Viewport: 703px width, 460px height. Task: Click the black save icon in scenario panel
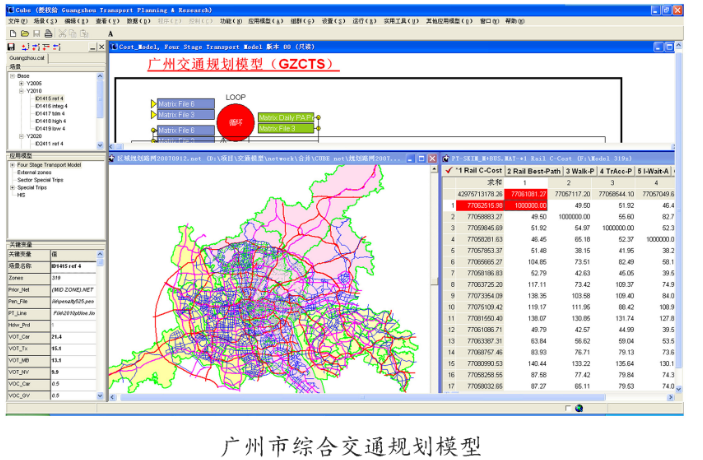click(x=11, y=47)
